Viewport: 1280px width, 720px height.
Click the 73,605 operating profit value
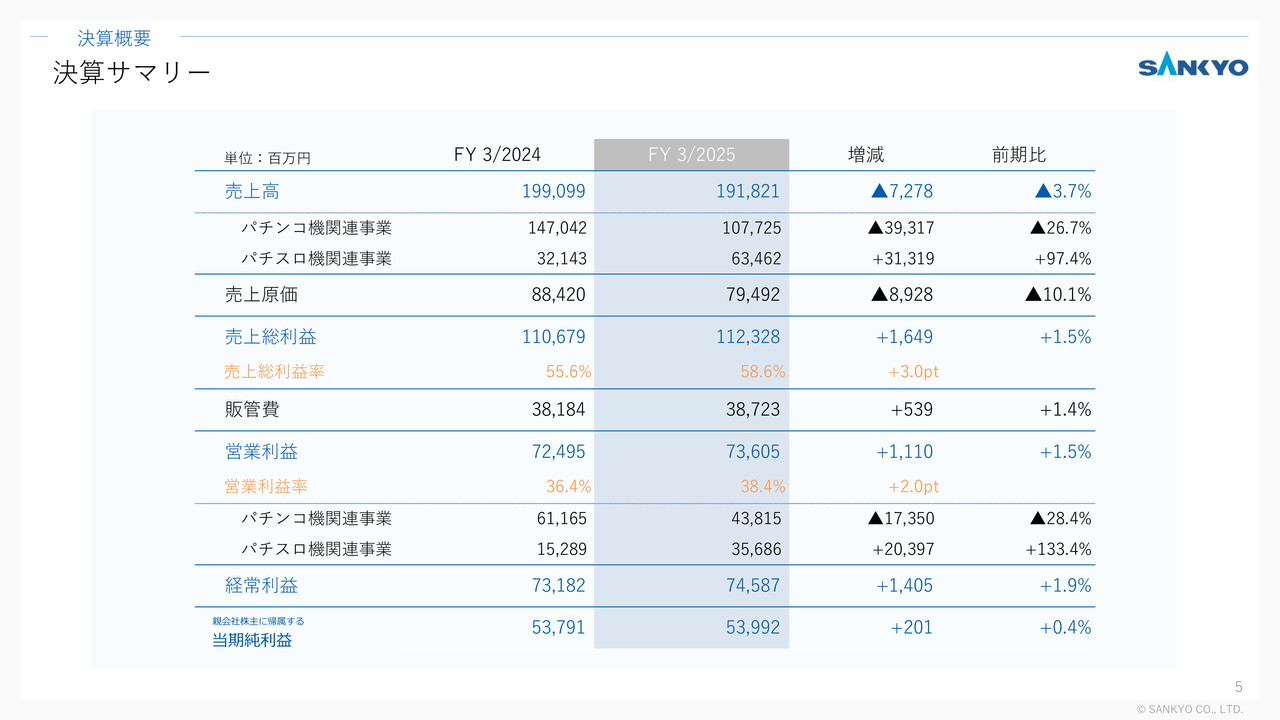[x=753, y=451]
